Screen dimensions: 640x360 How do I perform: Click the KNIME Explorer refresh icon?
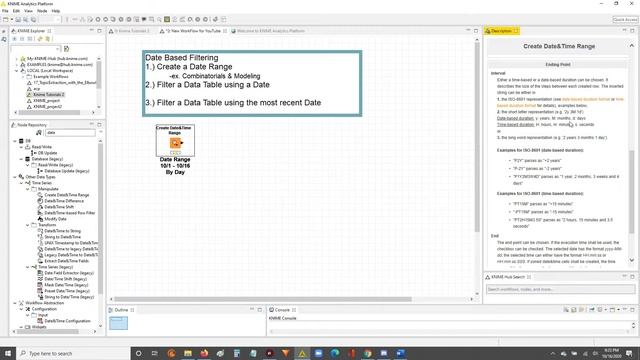click(40, 39)
